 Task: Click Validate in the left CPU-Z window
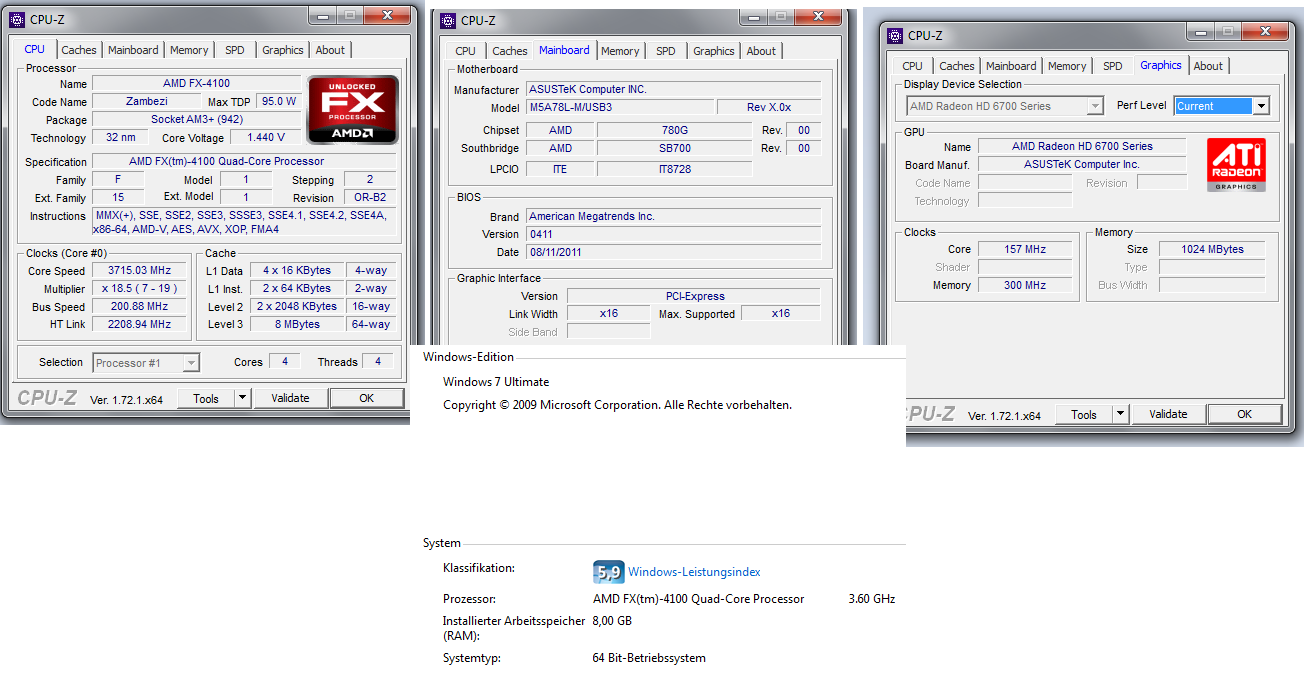tap(290, 398)
